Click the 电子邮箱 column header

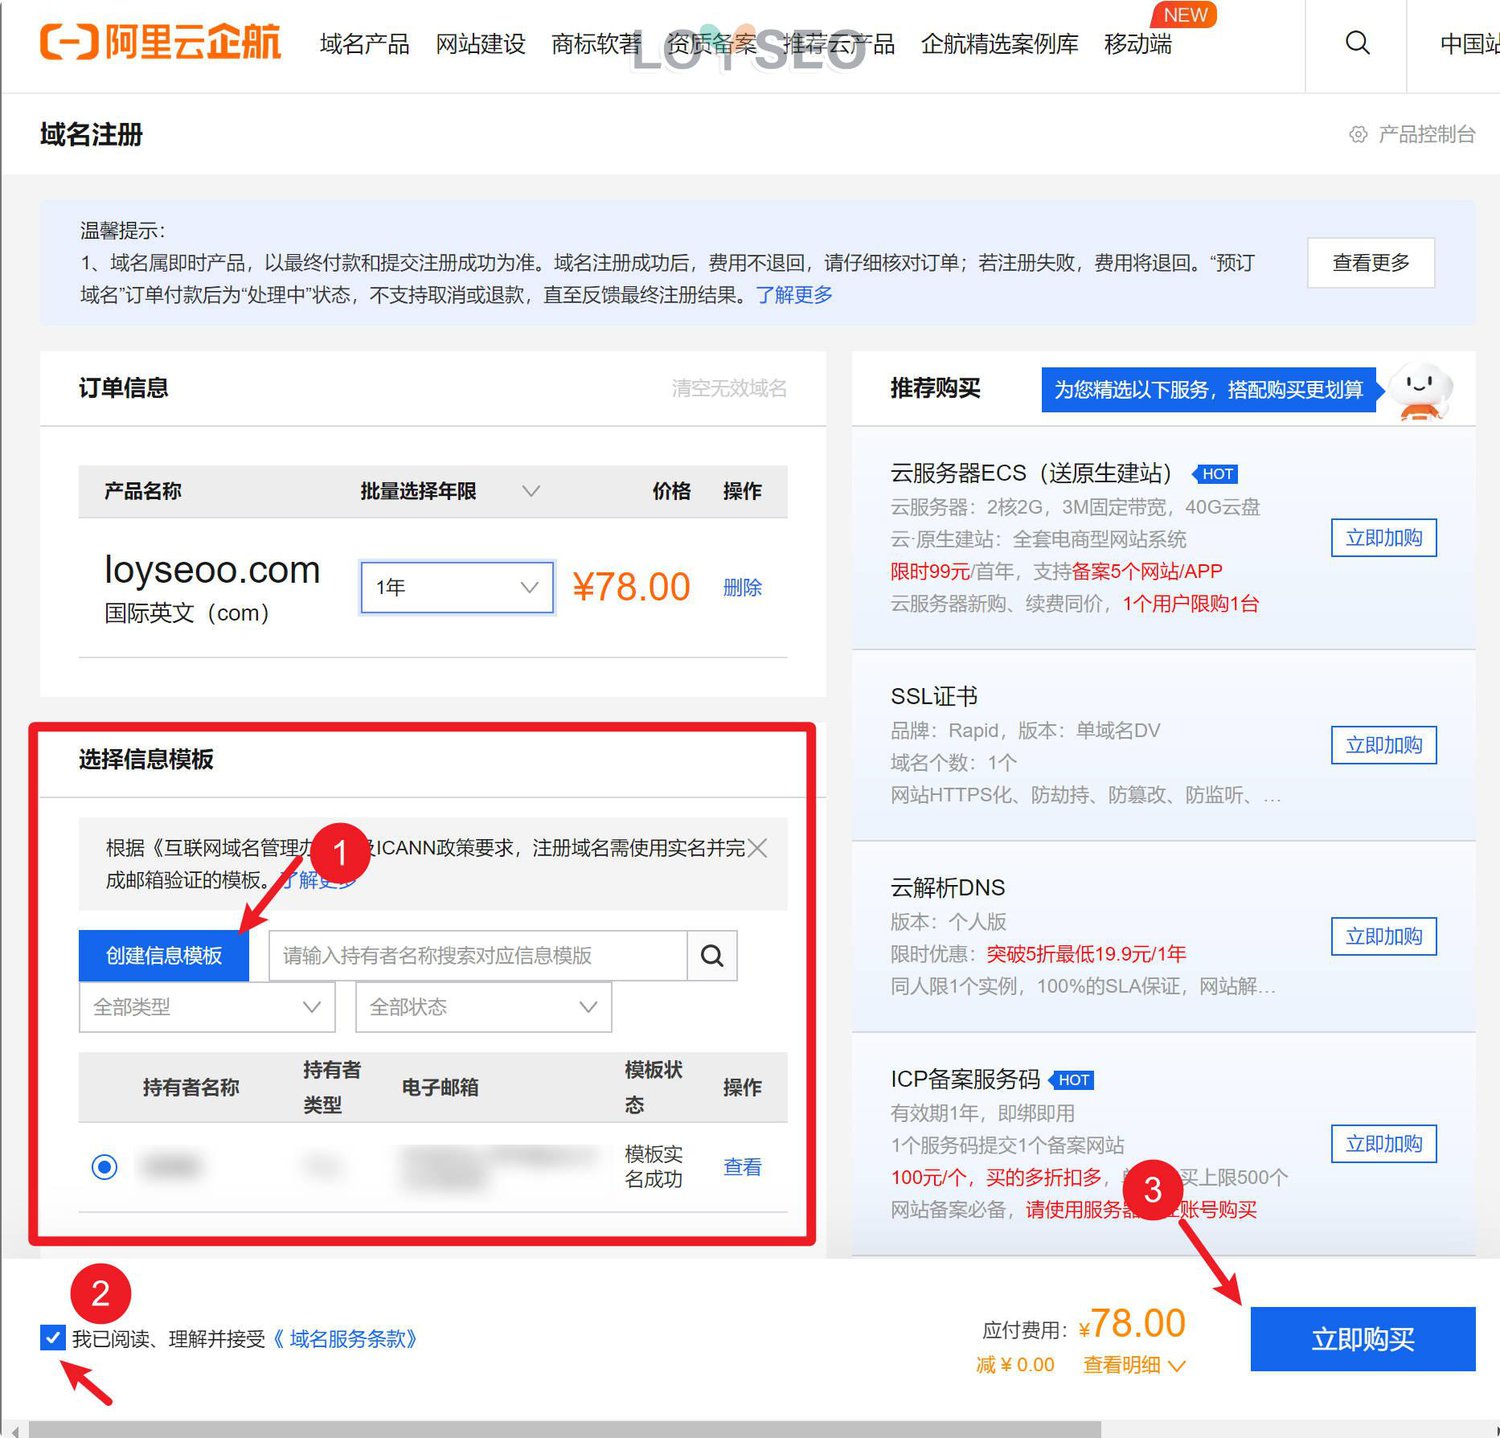(x=440, y=1088)
